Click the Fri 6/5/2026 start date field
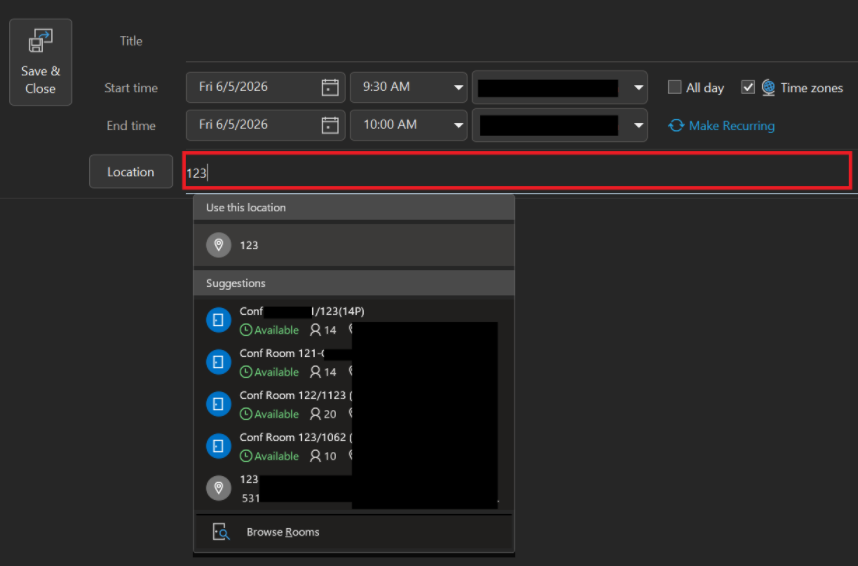Image resolution: width=858 pixels, height=566 pixels. (265, 87)
